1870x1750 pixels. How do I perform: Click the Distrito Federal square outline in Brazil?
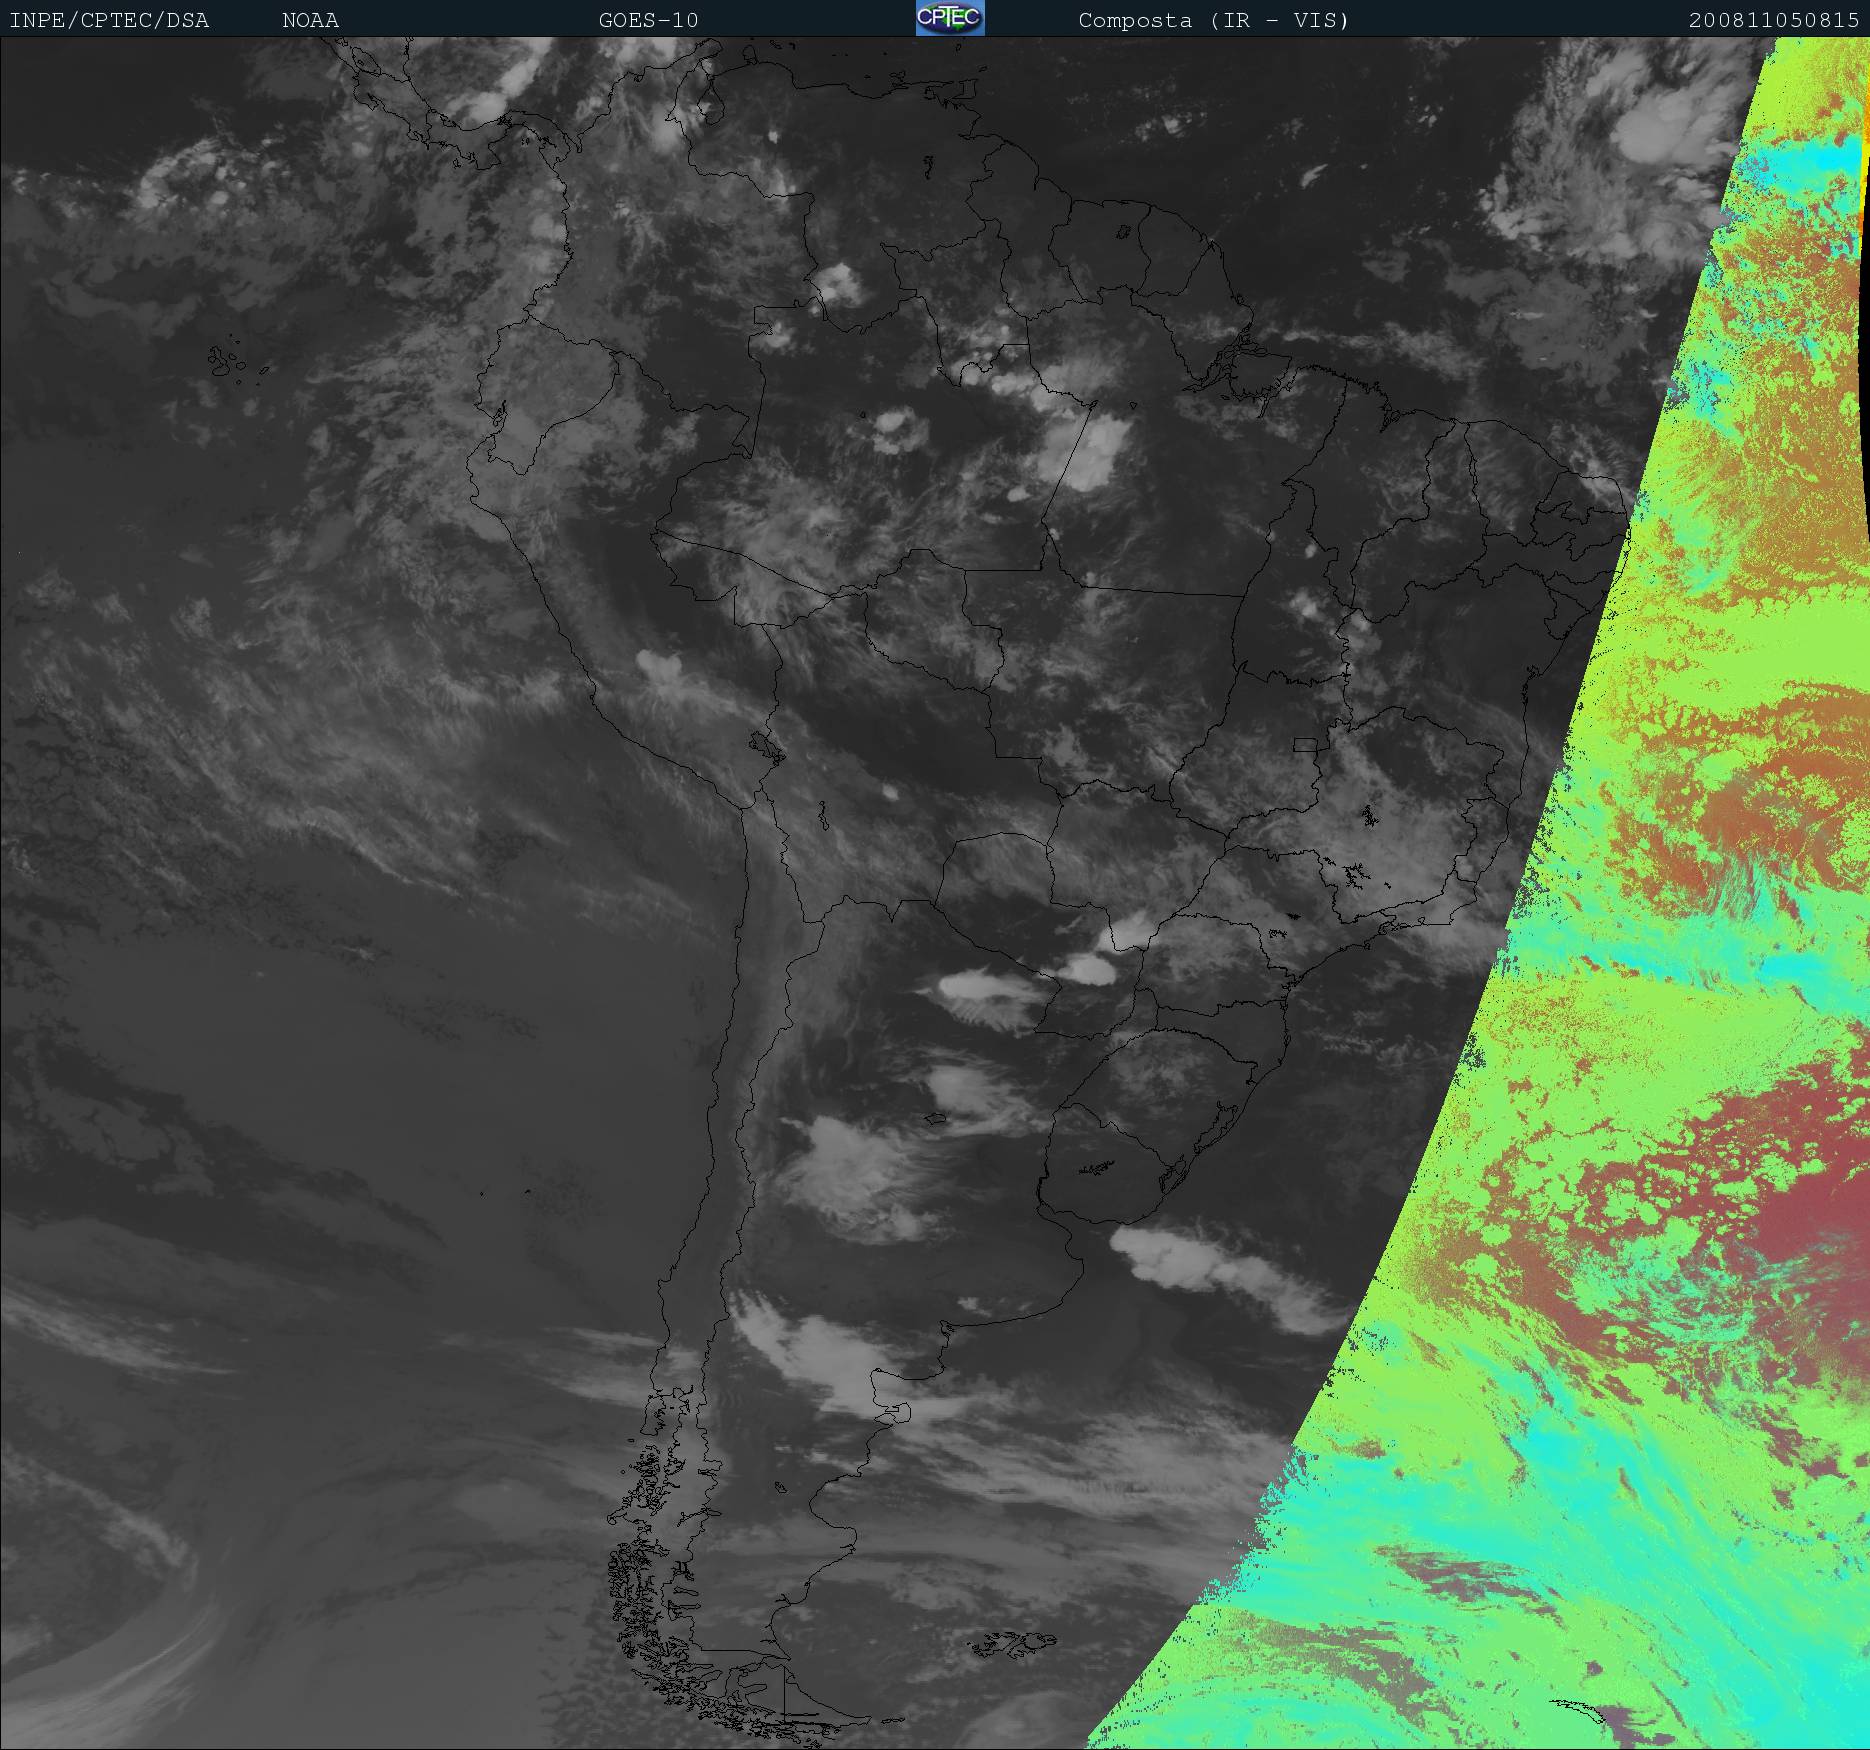click(x=1305, y=745)
